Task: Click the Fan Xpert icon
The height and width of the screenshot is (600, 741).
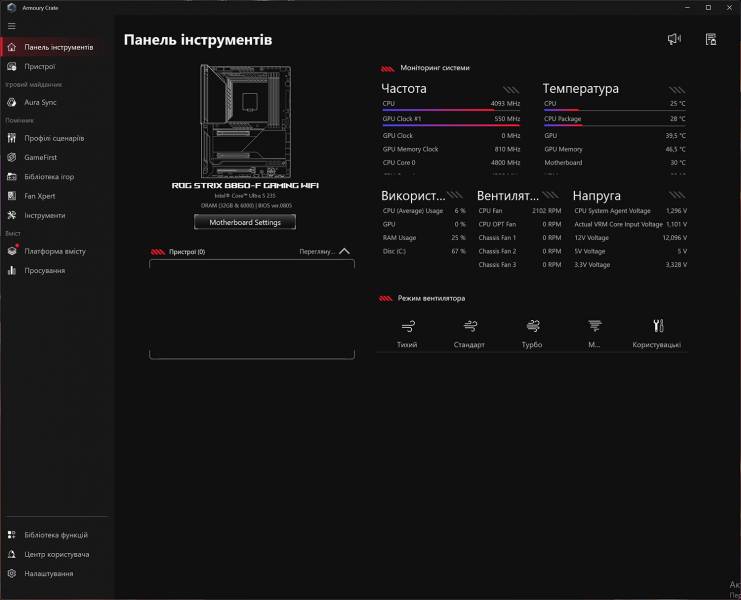Action: pyautogui.click(x=12, y=196)
